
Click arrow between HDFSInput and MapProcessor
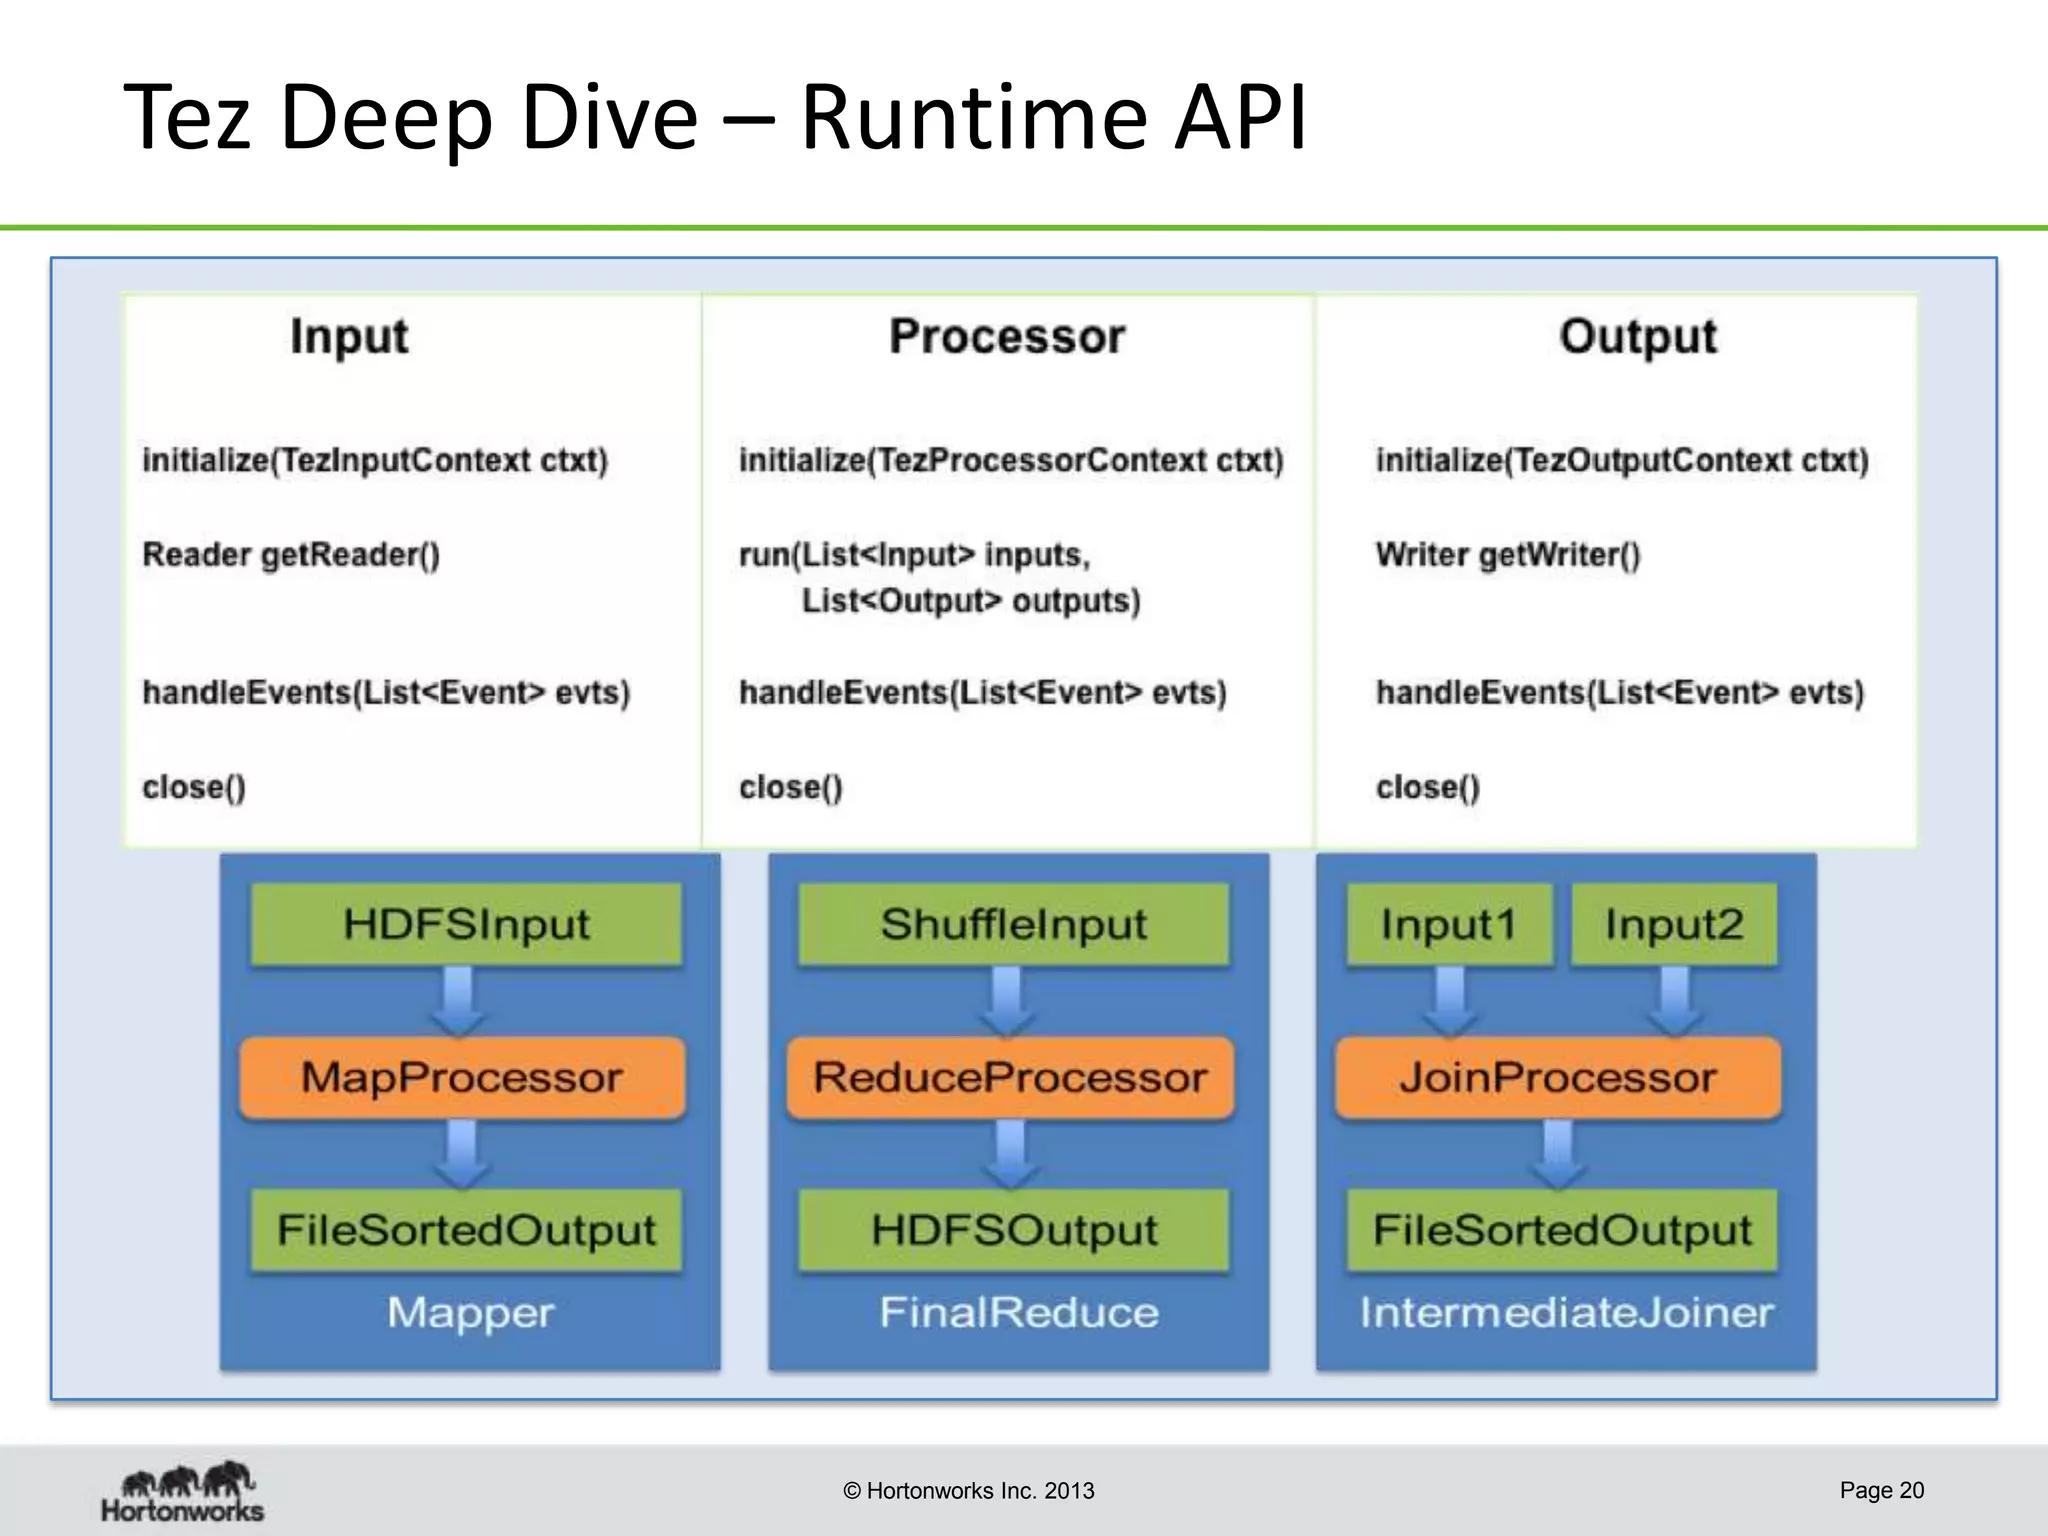[459, 1001]
